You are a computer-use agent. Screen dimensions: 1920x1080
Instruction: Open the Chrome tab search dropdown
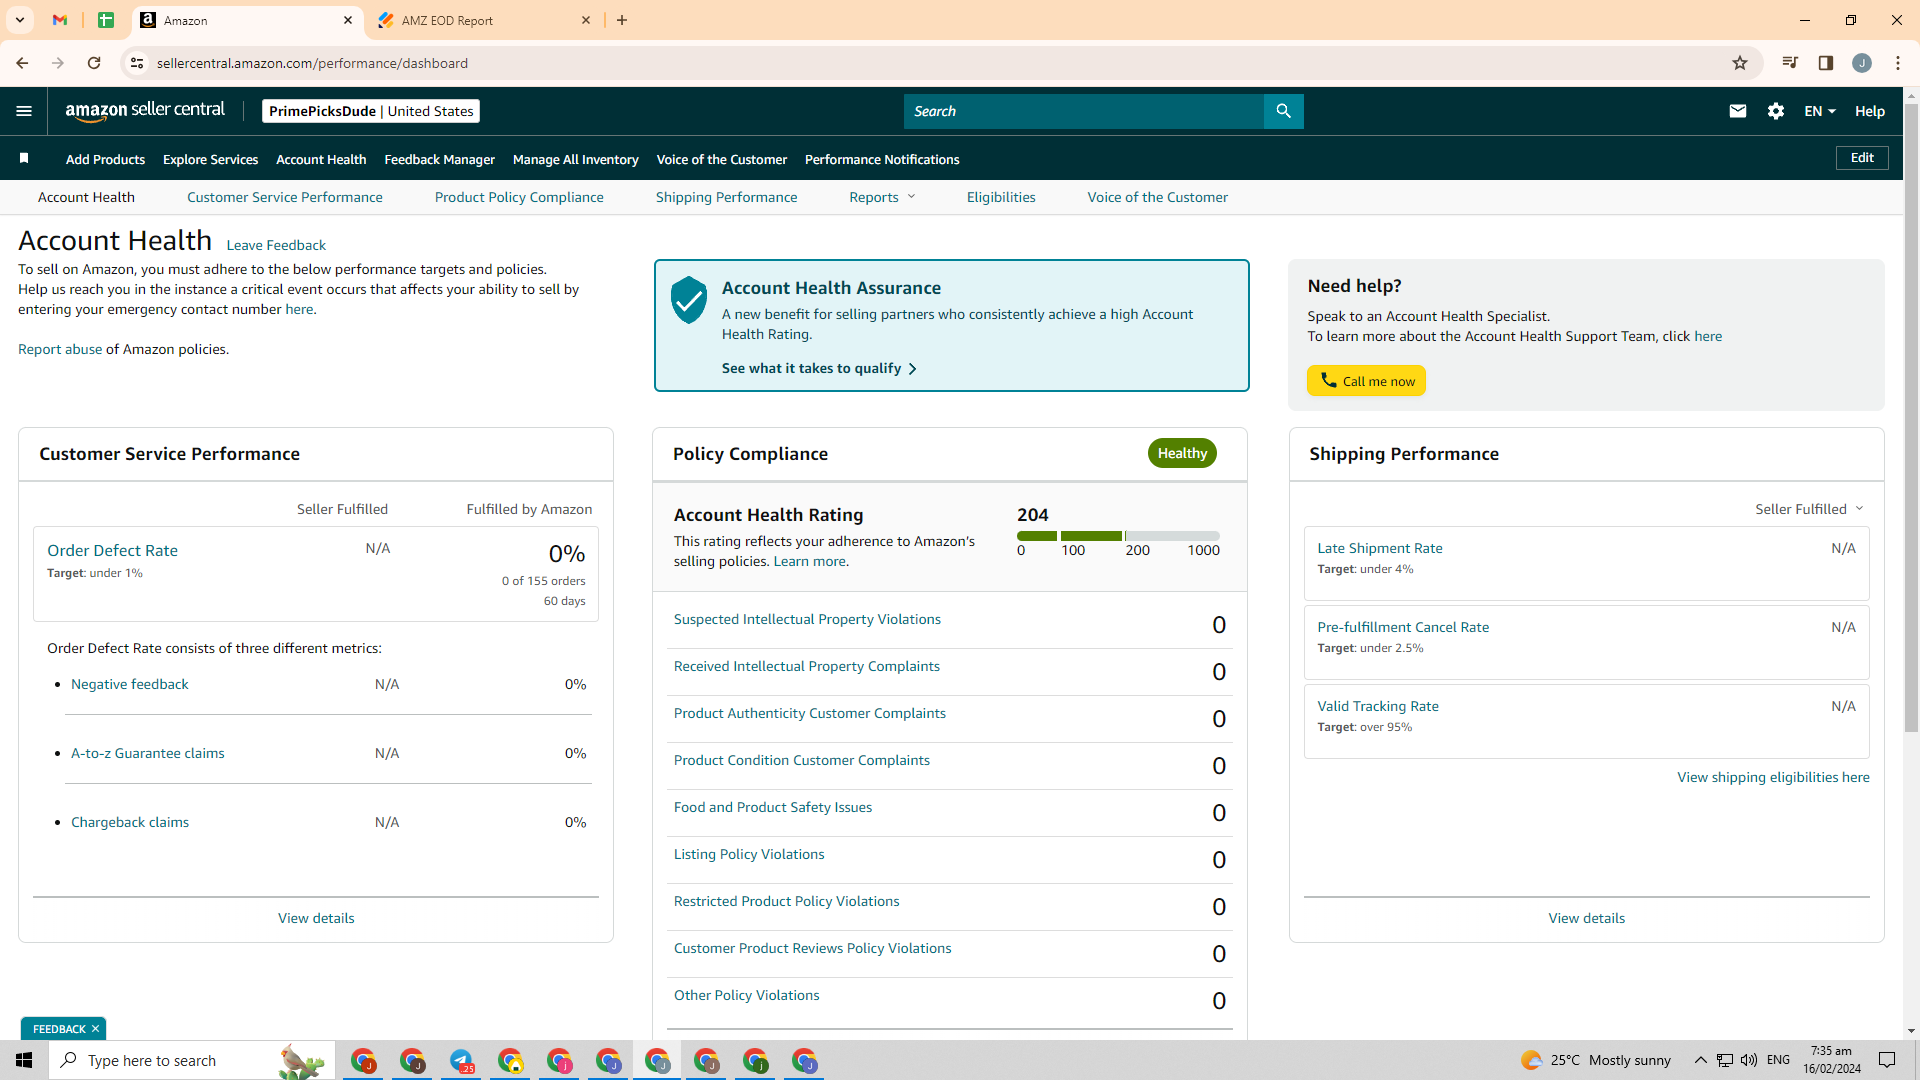coord(20,20)
